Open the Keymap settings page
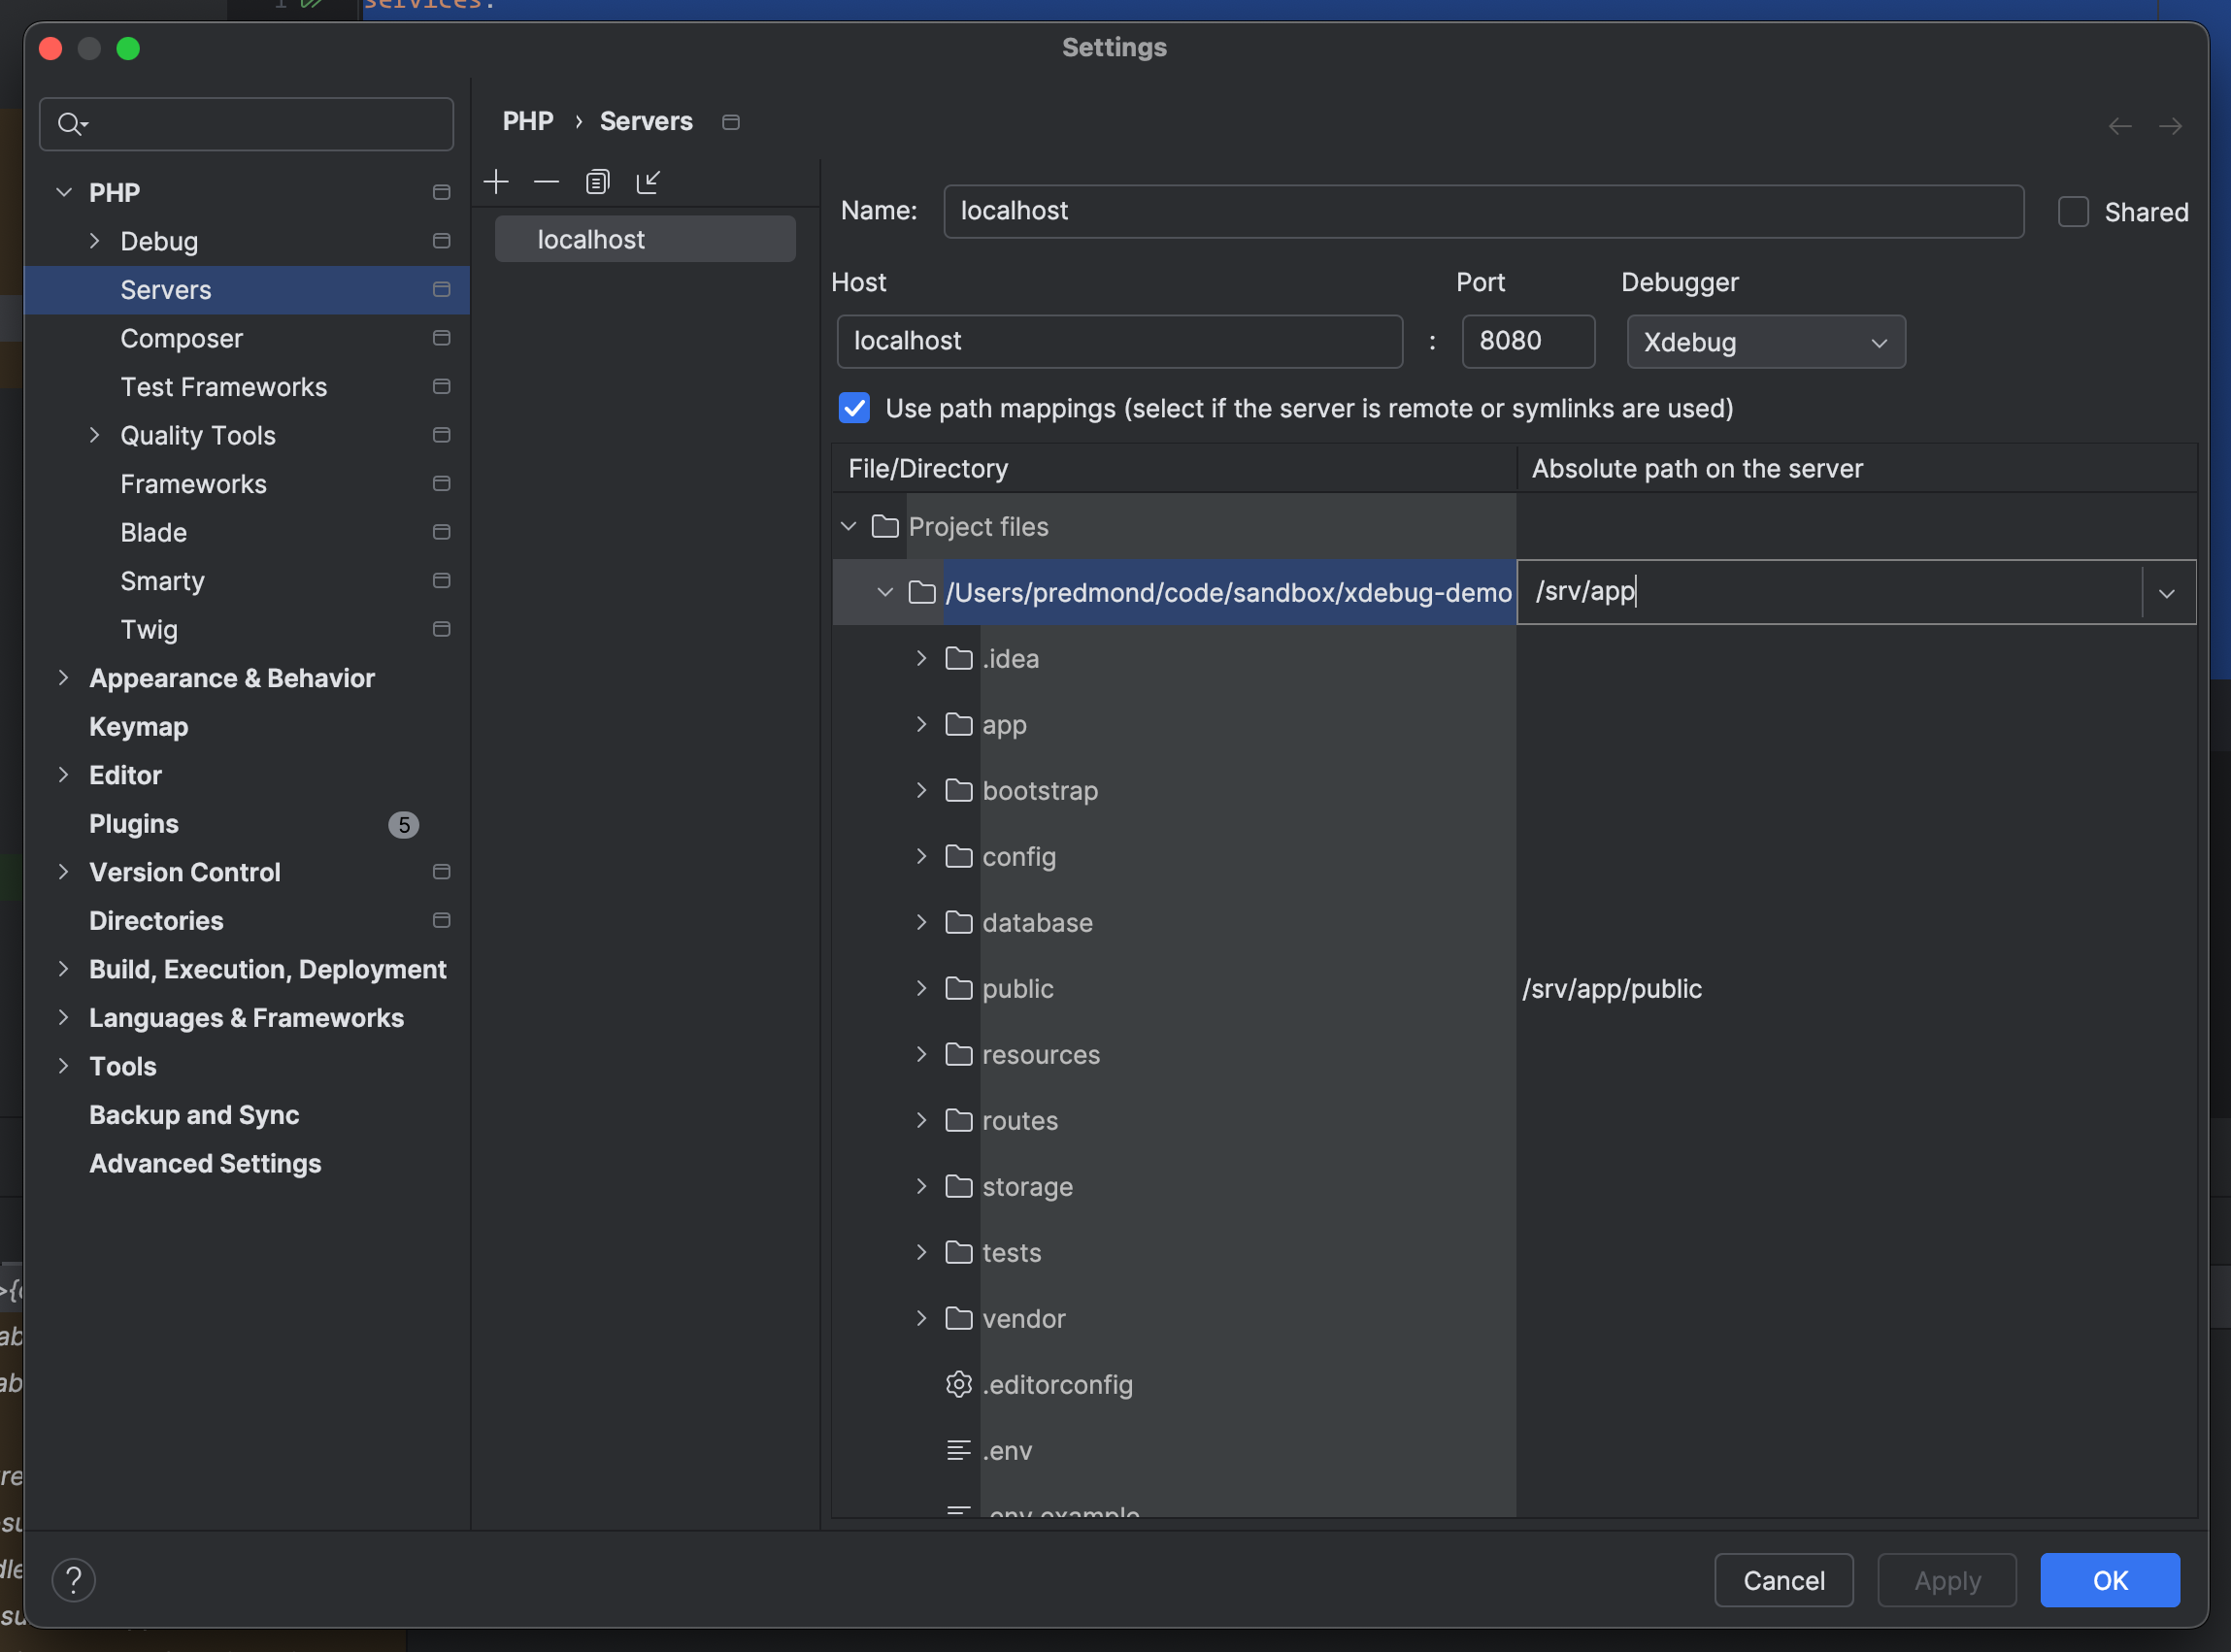Screen dimensions: 2231x1652 [x=138, y=727]
